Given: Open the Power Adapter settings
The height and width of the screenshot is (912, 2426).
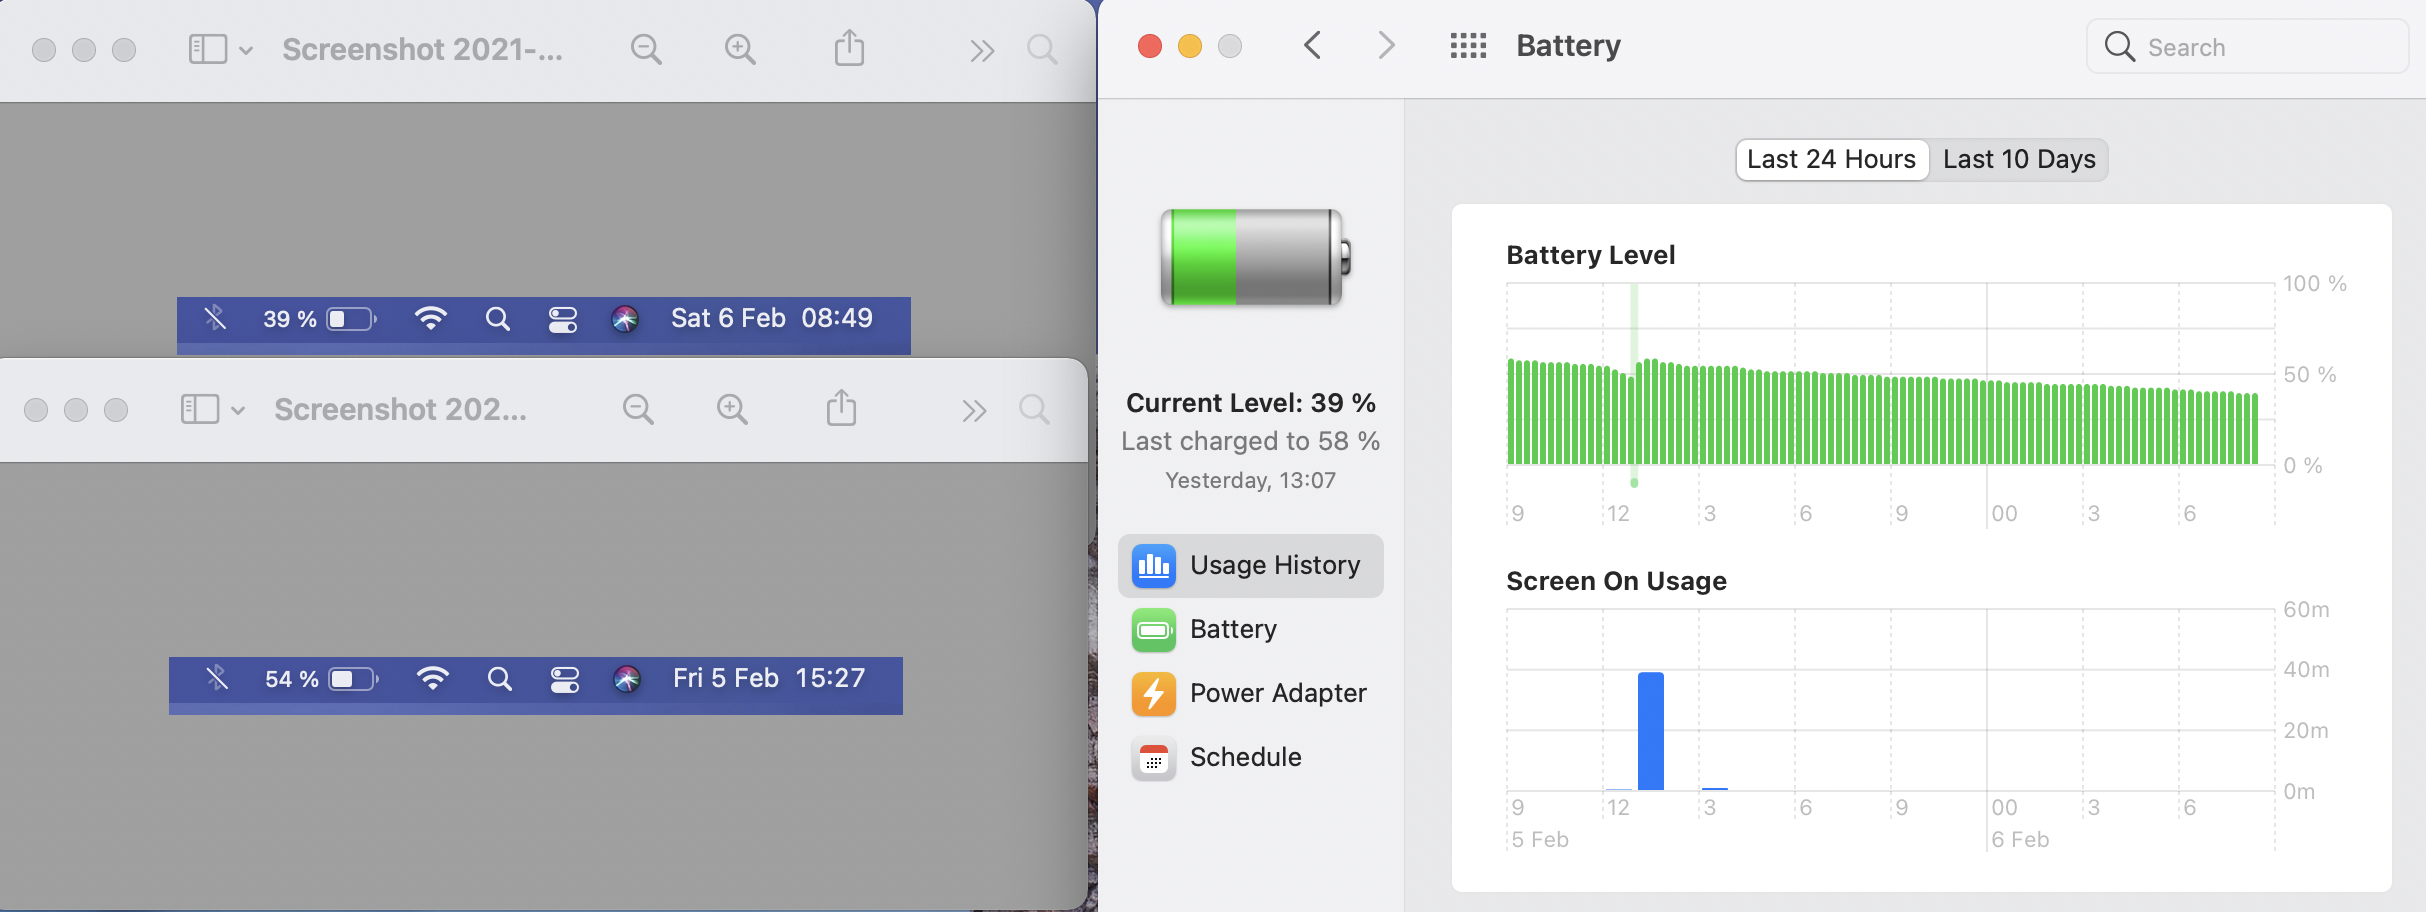Looking at the screenshot, I should click(x=1250, y=694).
